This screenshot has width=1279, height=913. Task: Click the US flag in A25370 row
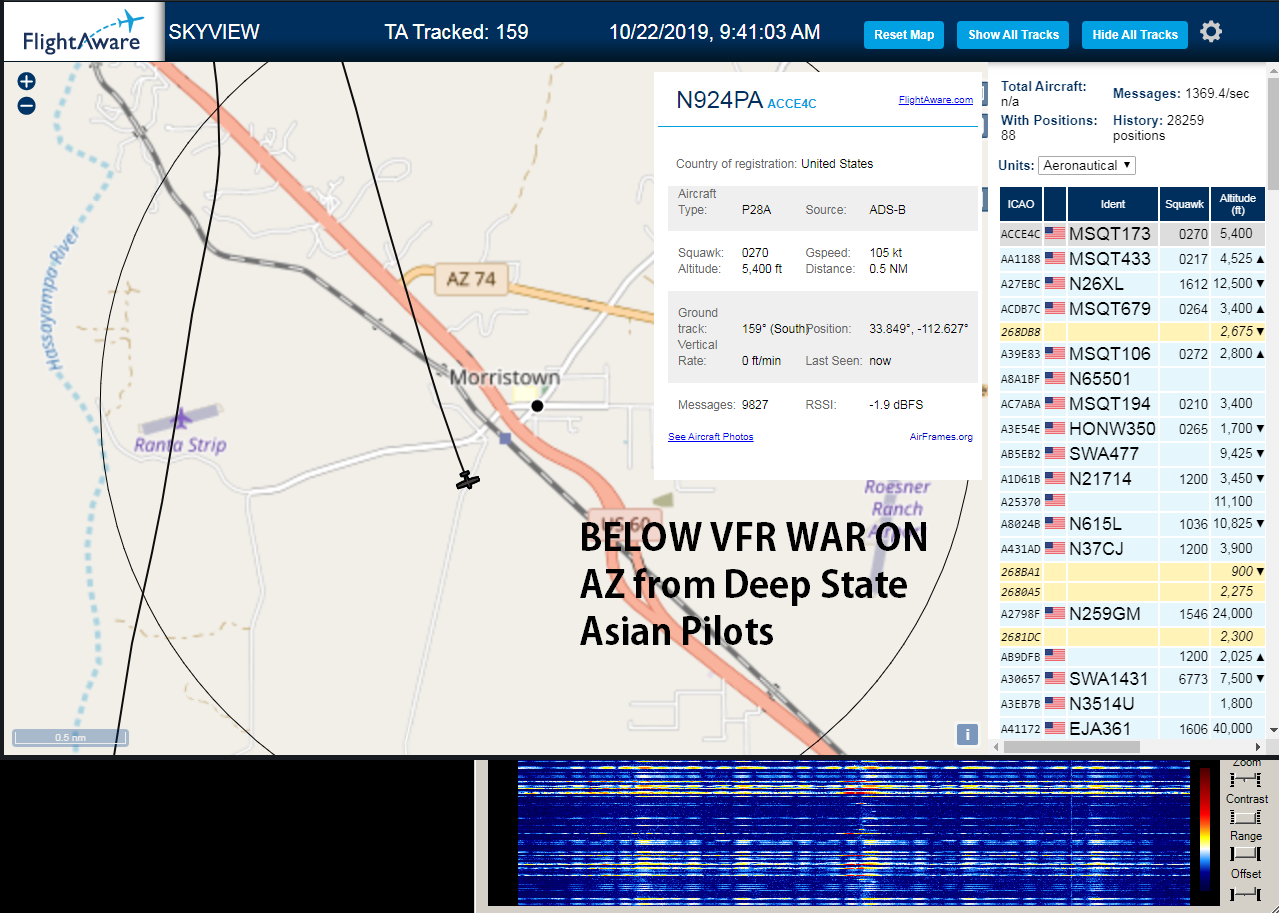click(x=1055, y=499)
